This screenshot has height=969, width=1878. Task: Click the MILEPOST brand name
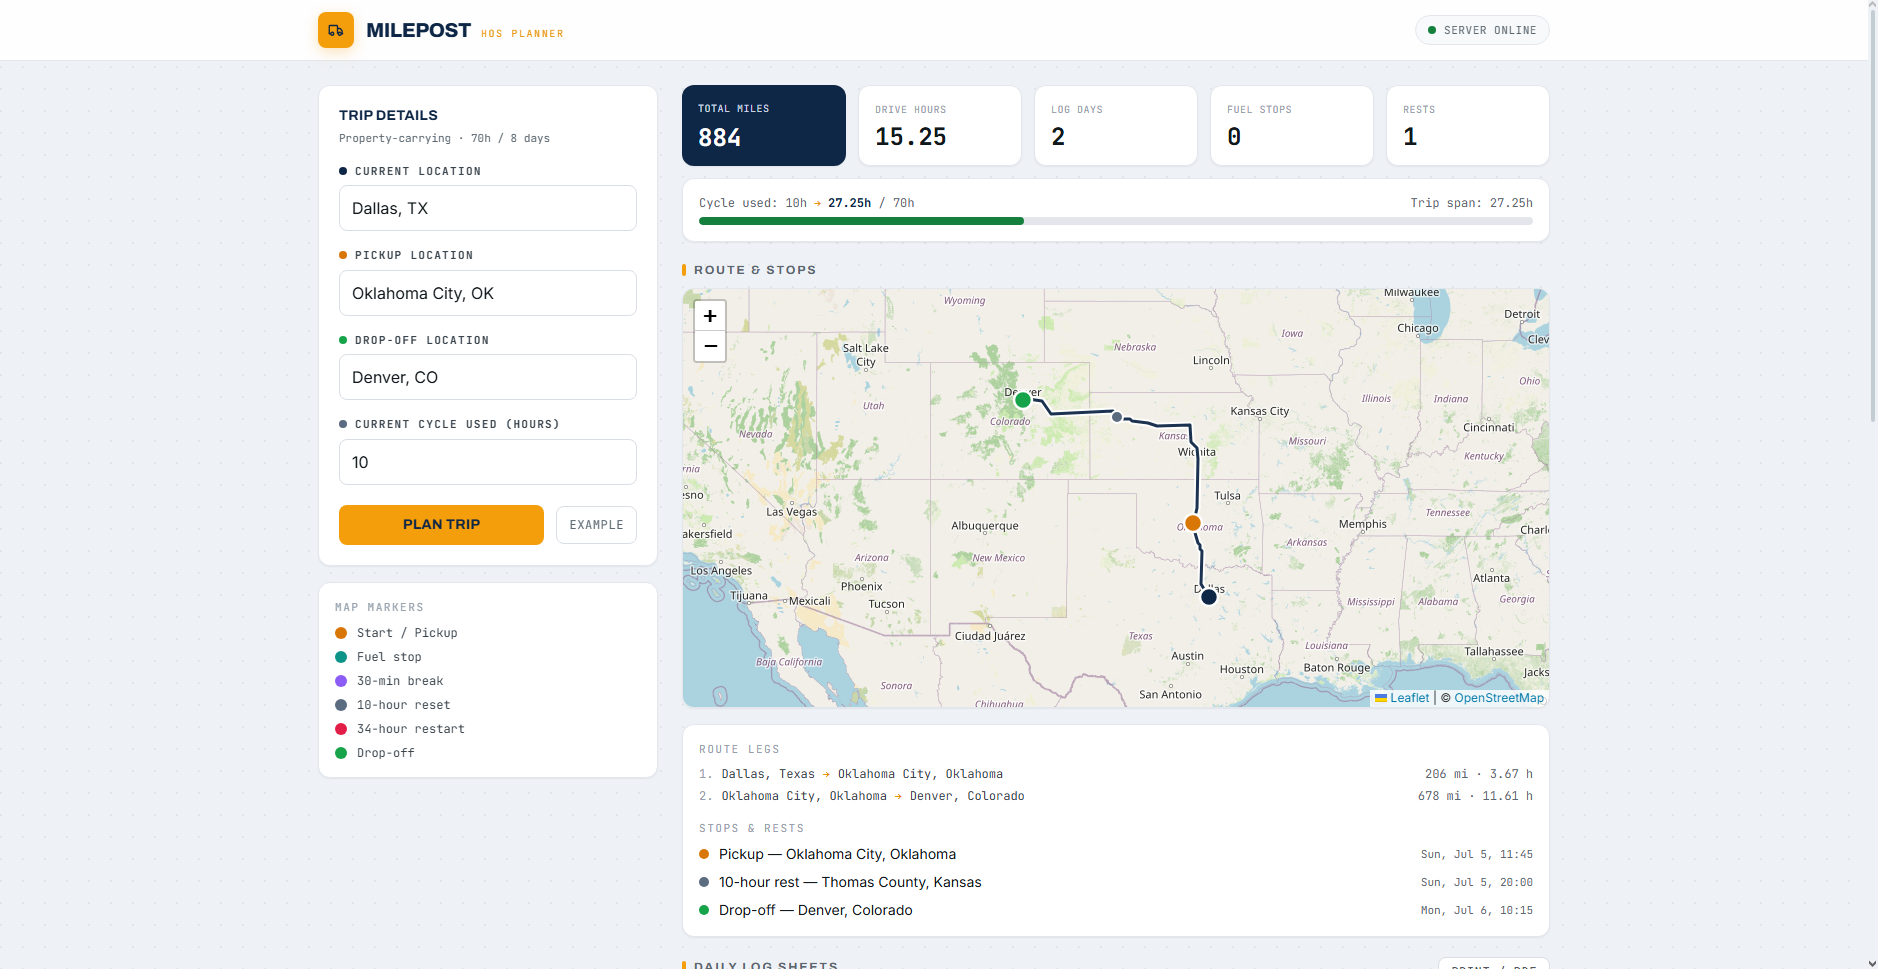[418, 30]
